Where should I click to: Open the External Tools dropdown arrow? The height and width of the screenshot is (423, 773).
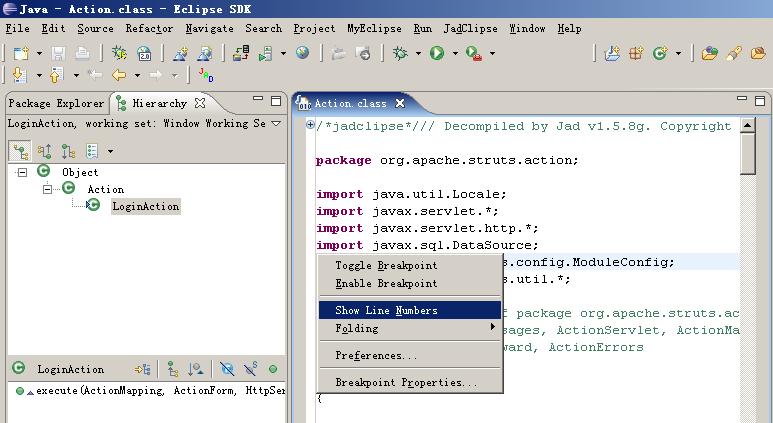point(492,53)
